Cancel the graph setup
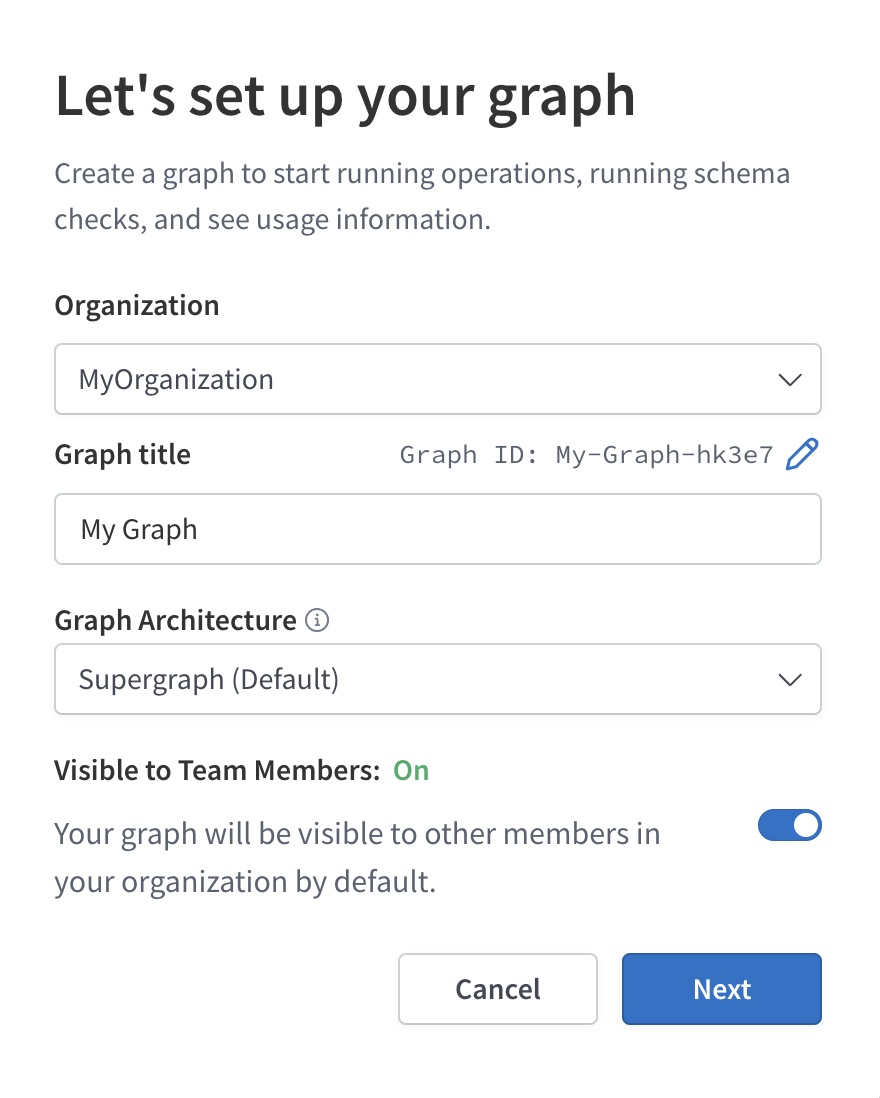 click(497, 989)
